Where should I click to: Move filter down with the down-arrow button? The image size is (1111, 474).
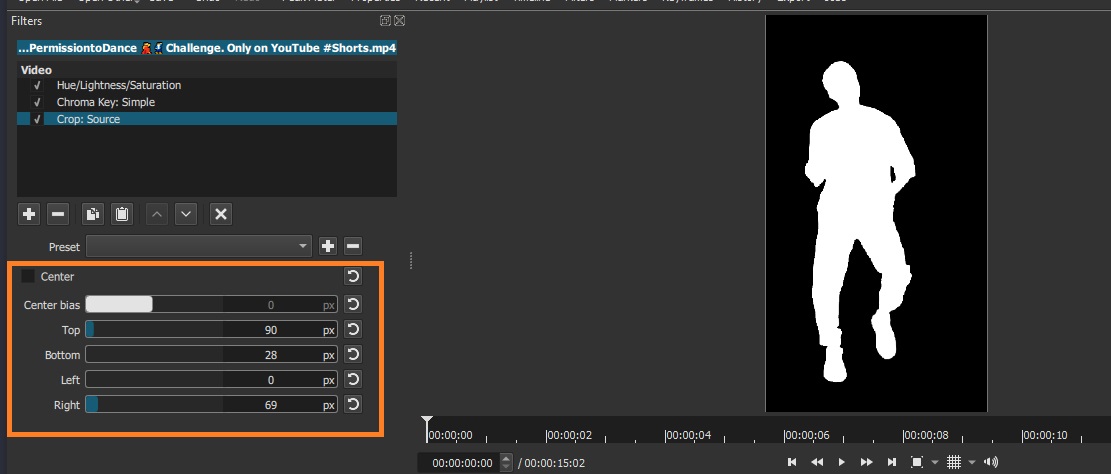[185, 214]
